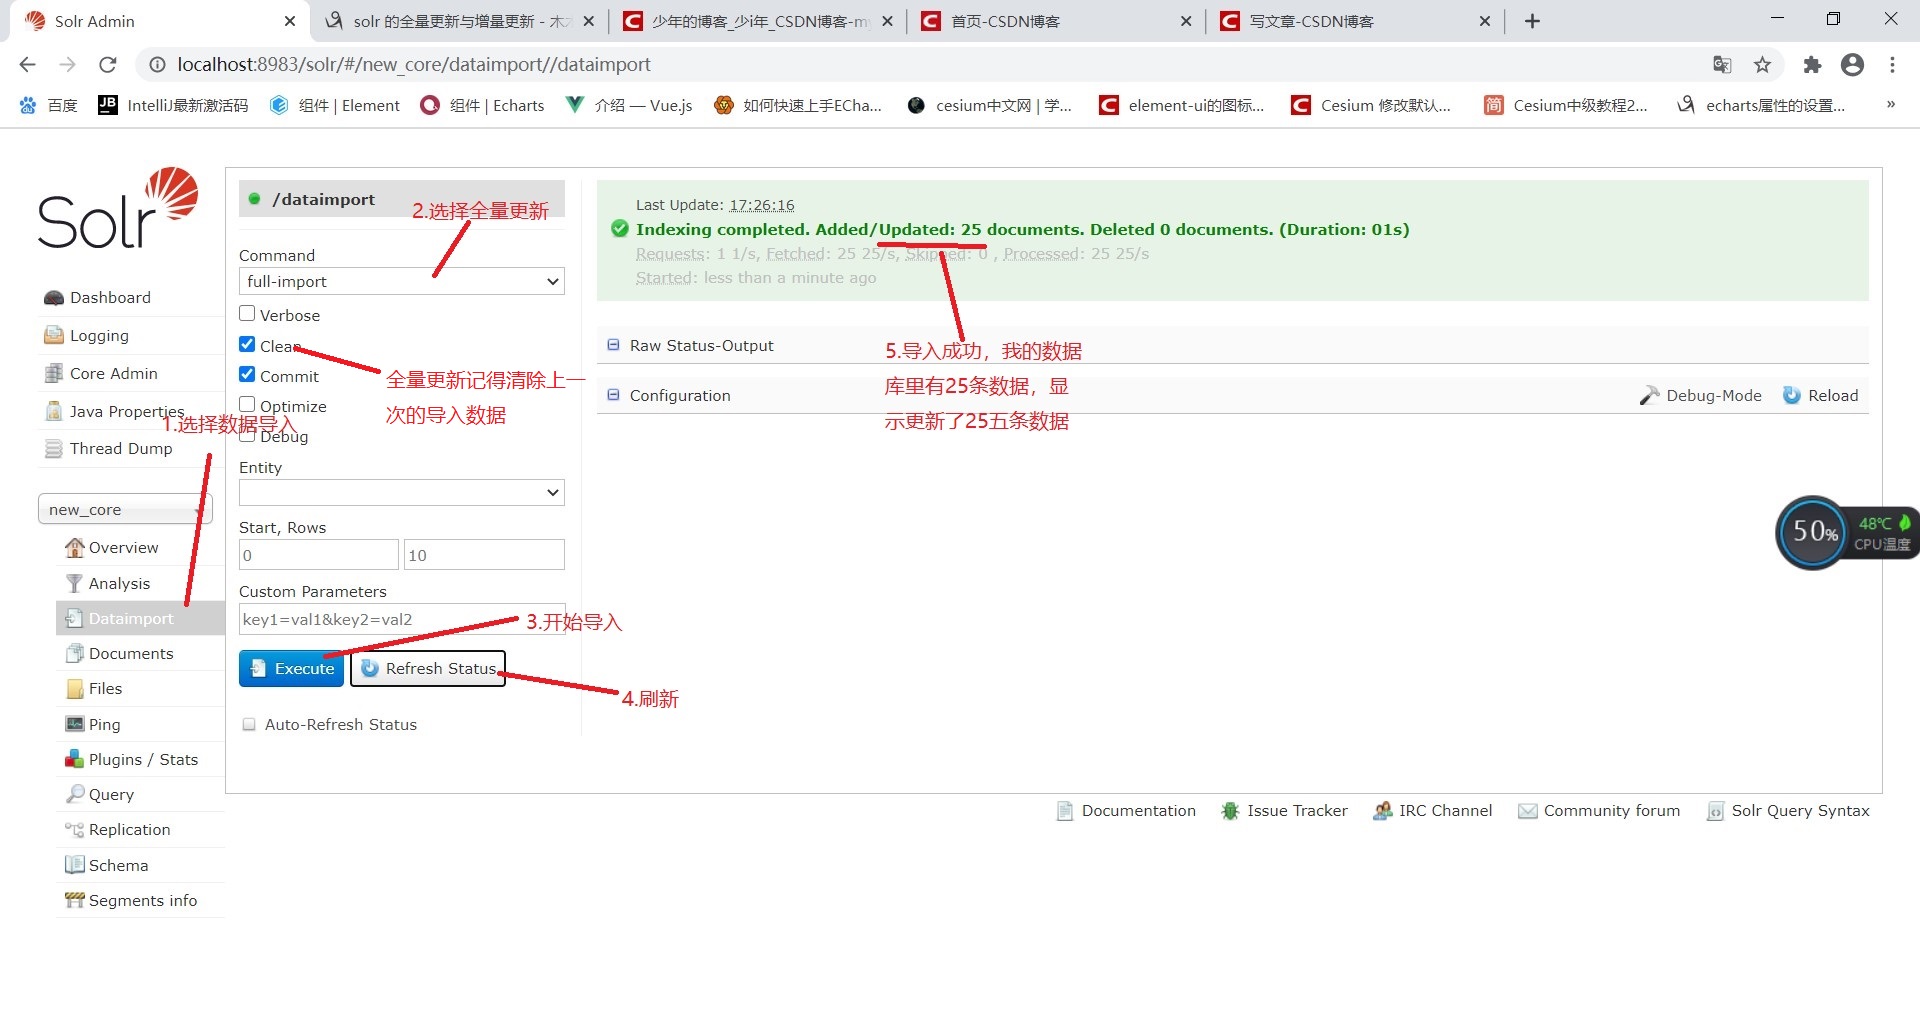Click the Rows value input field

pyautogui.click(x=484, y=555)
